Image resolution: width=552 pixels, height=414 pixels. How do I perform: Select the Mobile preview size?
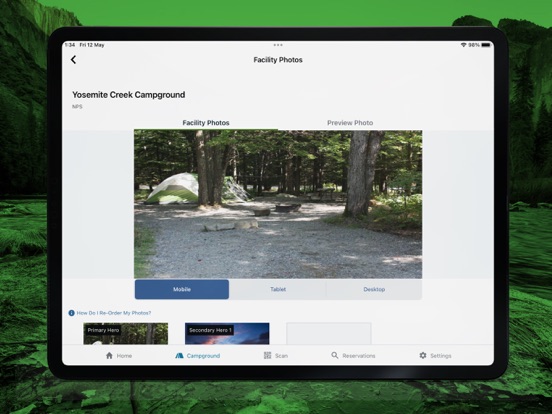182,289
